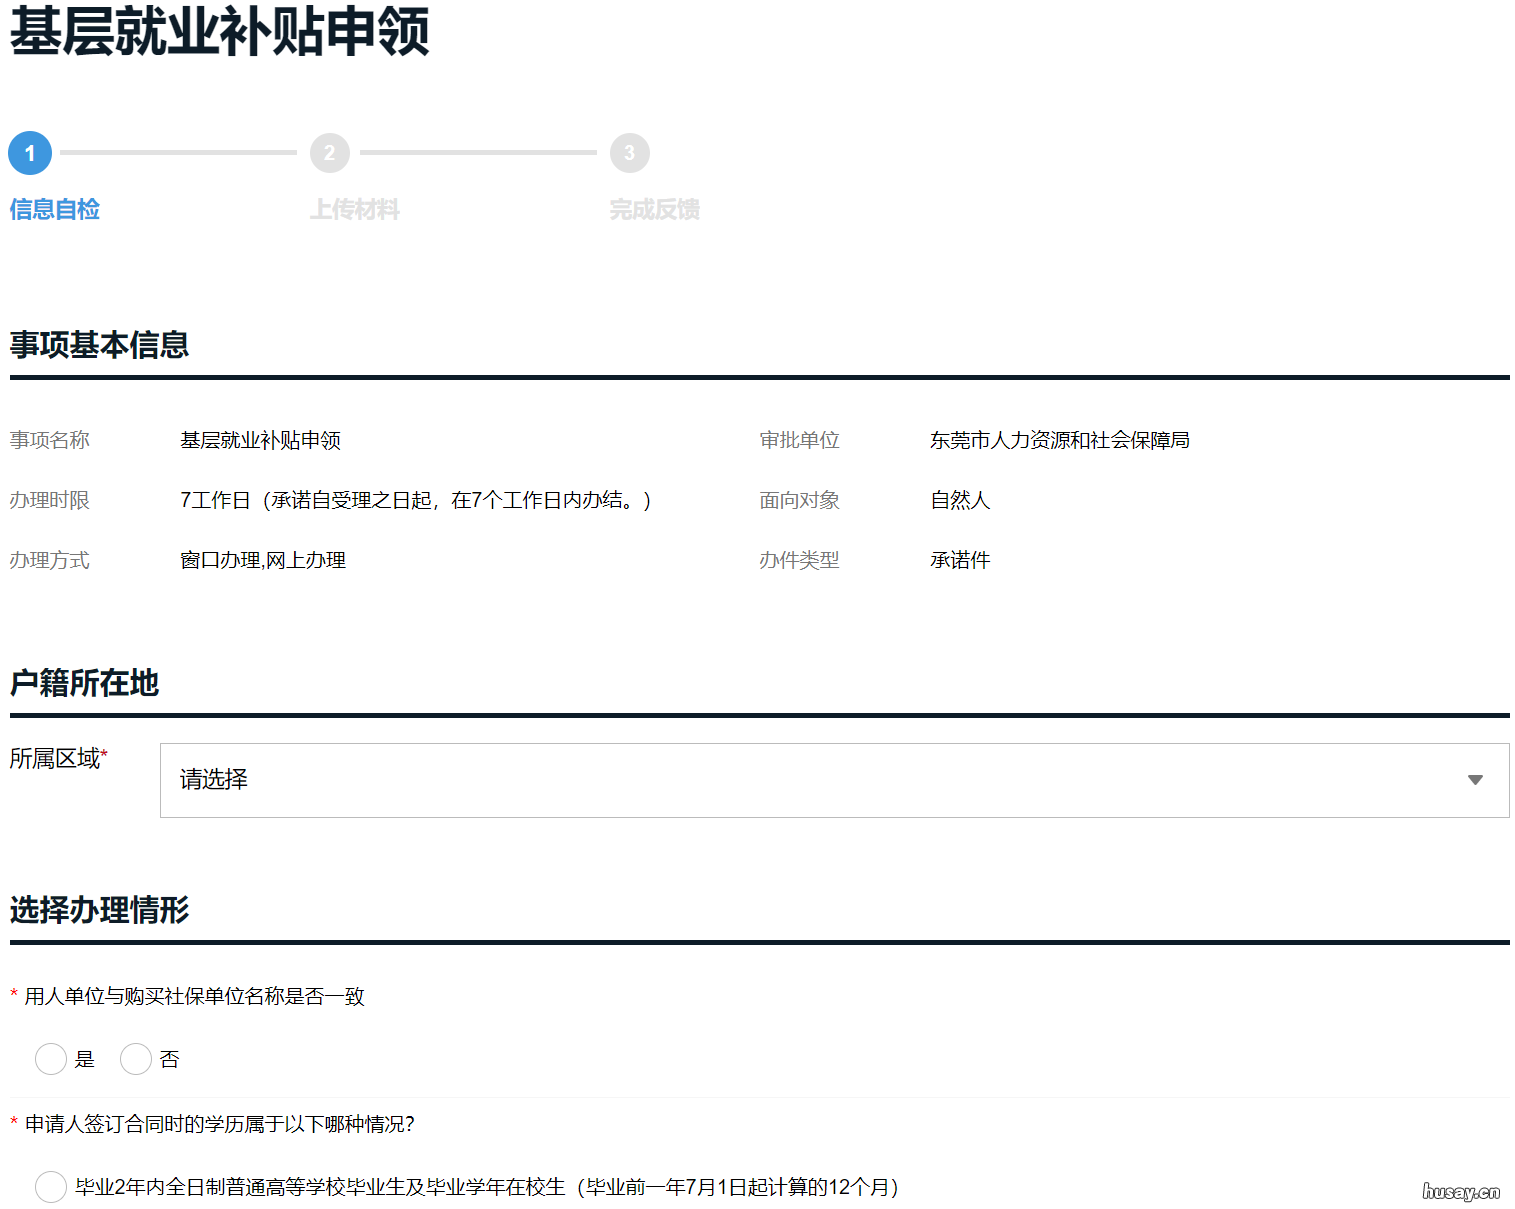
Task: Click the step 2 circle icon
Action: [330, 153]
